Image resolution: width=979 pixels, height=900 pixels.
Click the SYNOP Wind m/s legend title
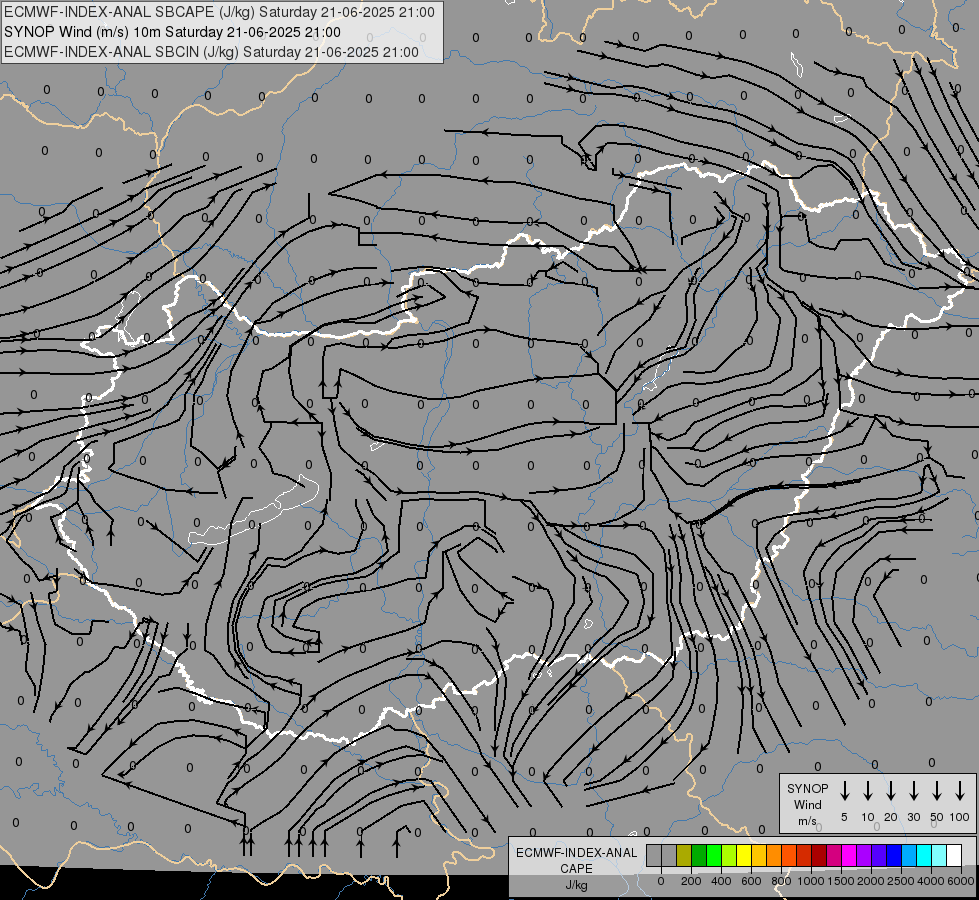point(807,804)
